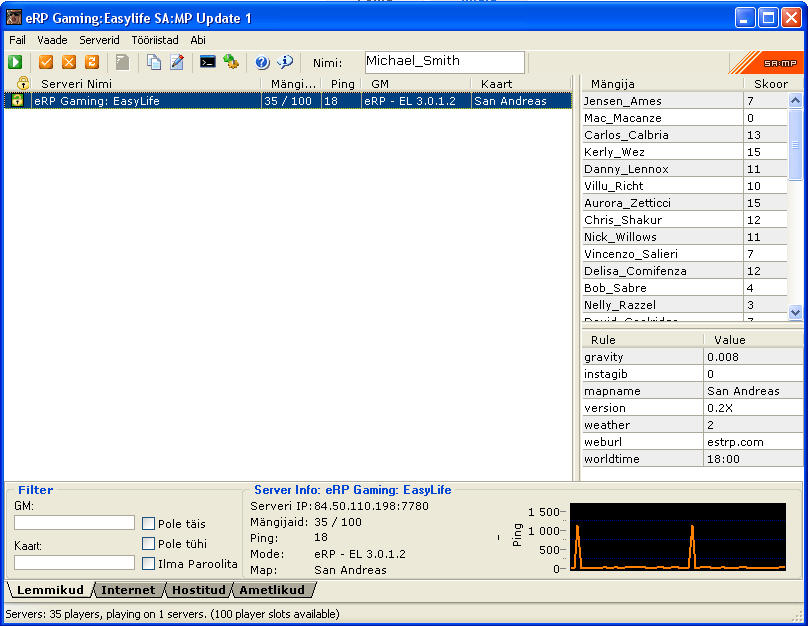Click the player list scroll up arrow
808x626 pixels.
(x=795, y=100)
